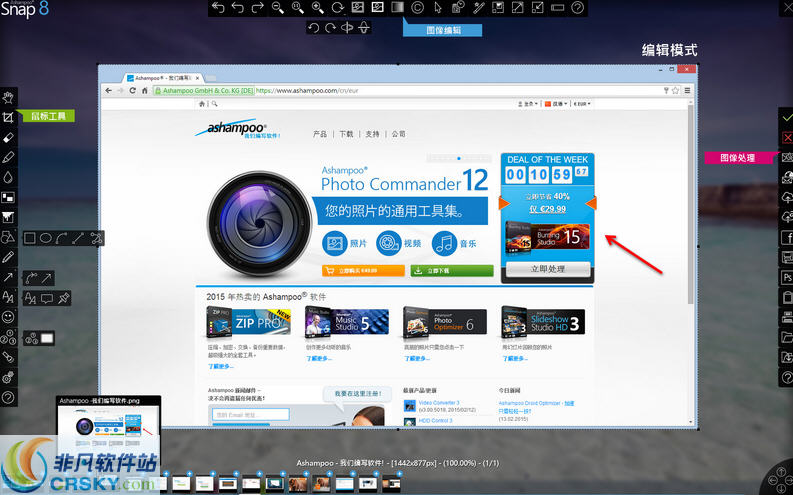Open the 产品 menu on Ashampoo page
Viewport: 793px width, 495px height.
[x=320, y=134]
